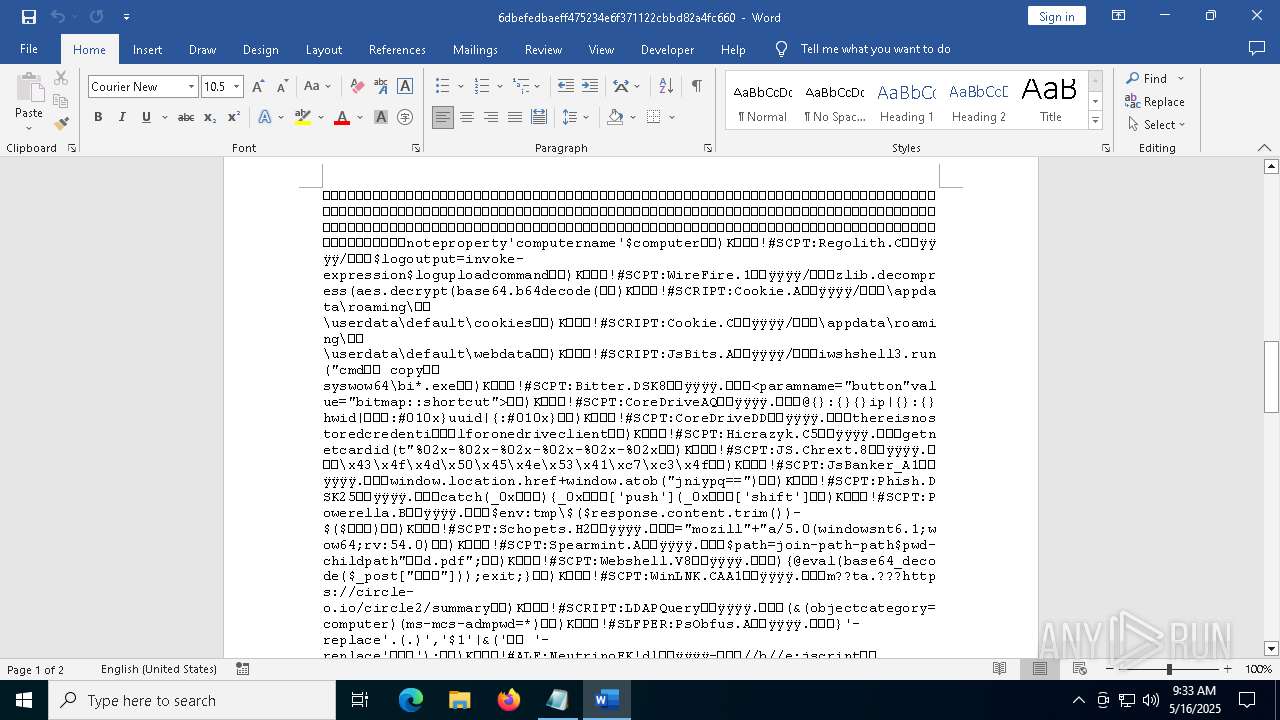
Task: Apply character border icon
Action: coord(405,87)
